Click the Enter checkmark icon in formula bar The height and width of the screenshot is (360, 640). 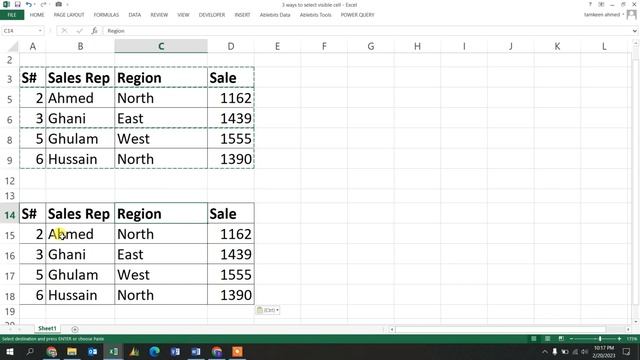(x=79, y=31)
